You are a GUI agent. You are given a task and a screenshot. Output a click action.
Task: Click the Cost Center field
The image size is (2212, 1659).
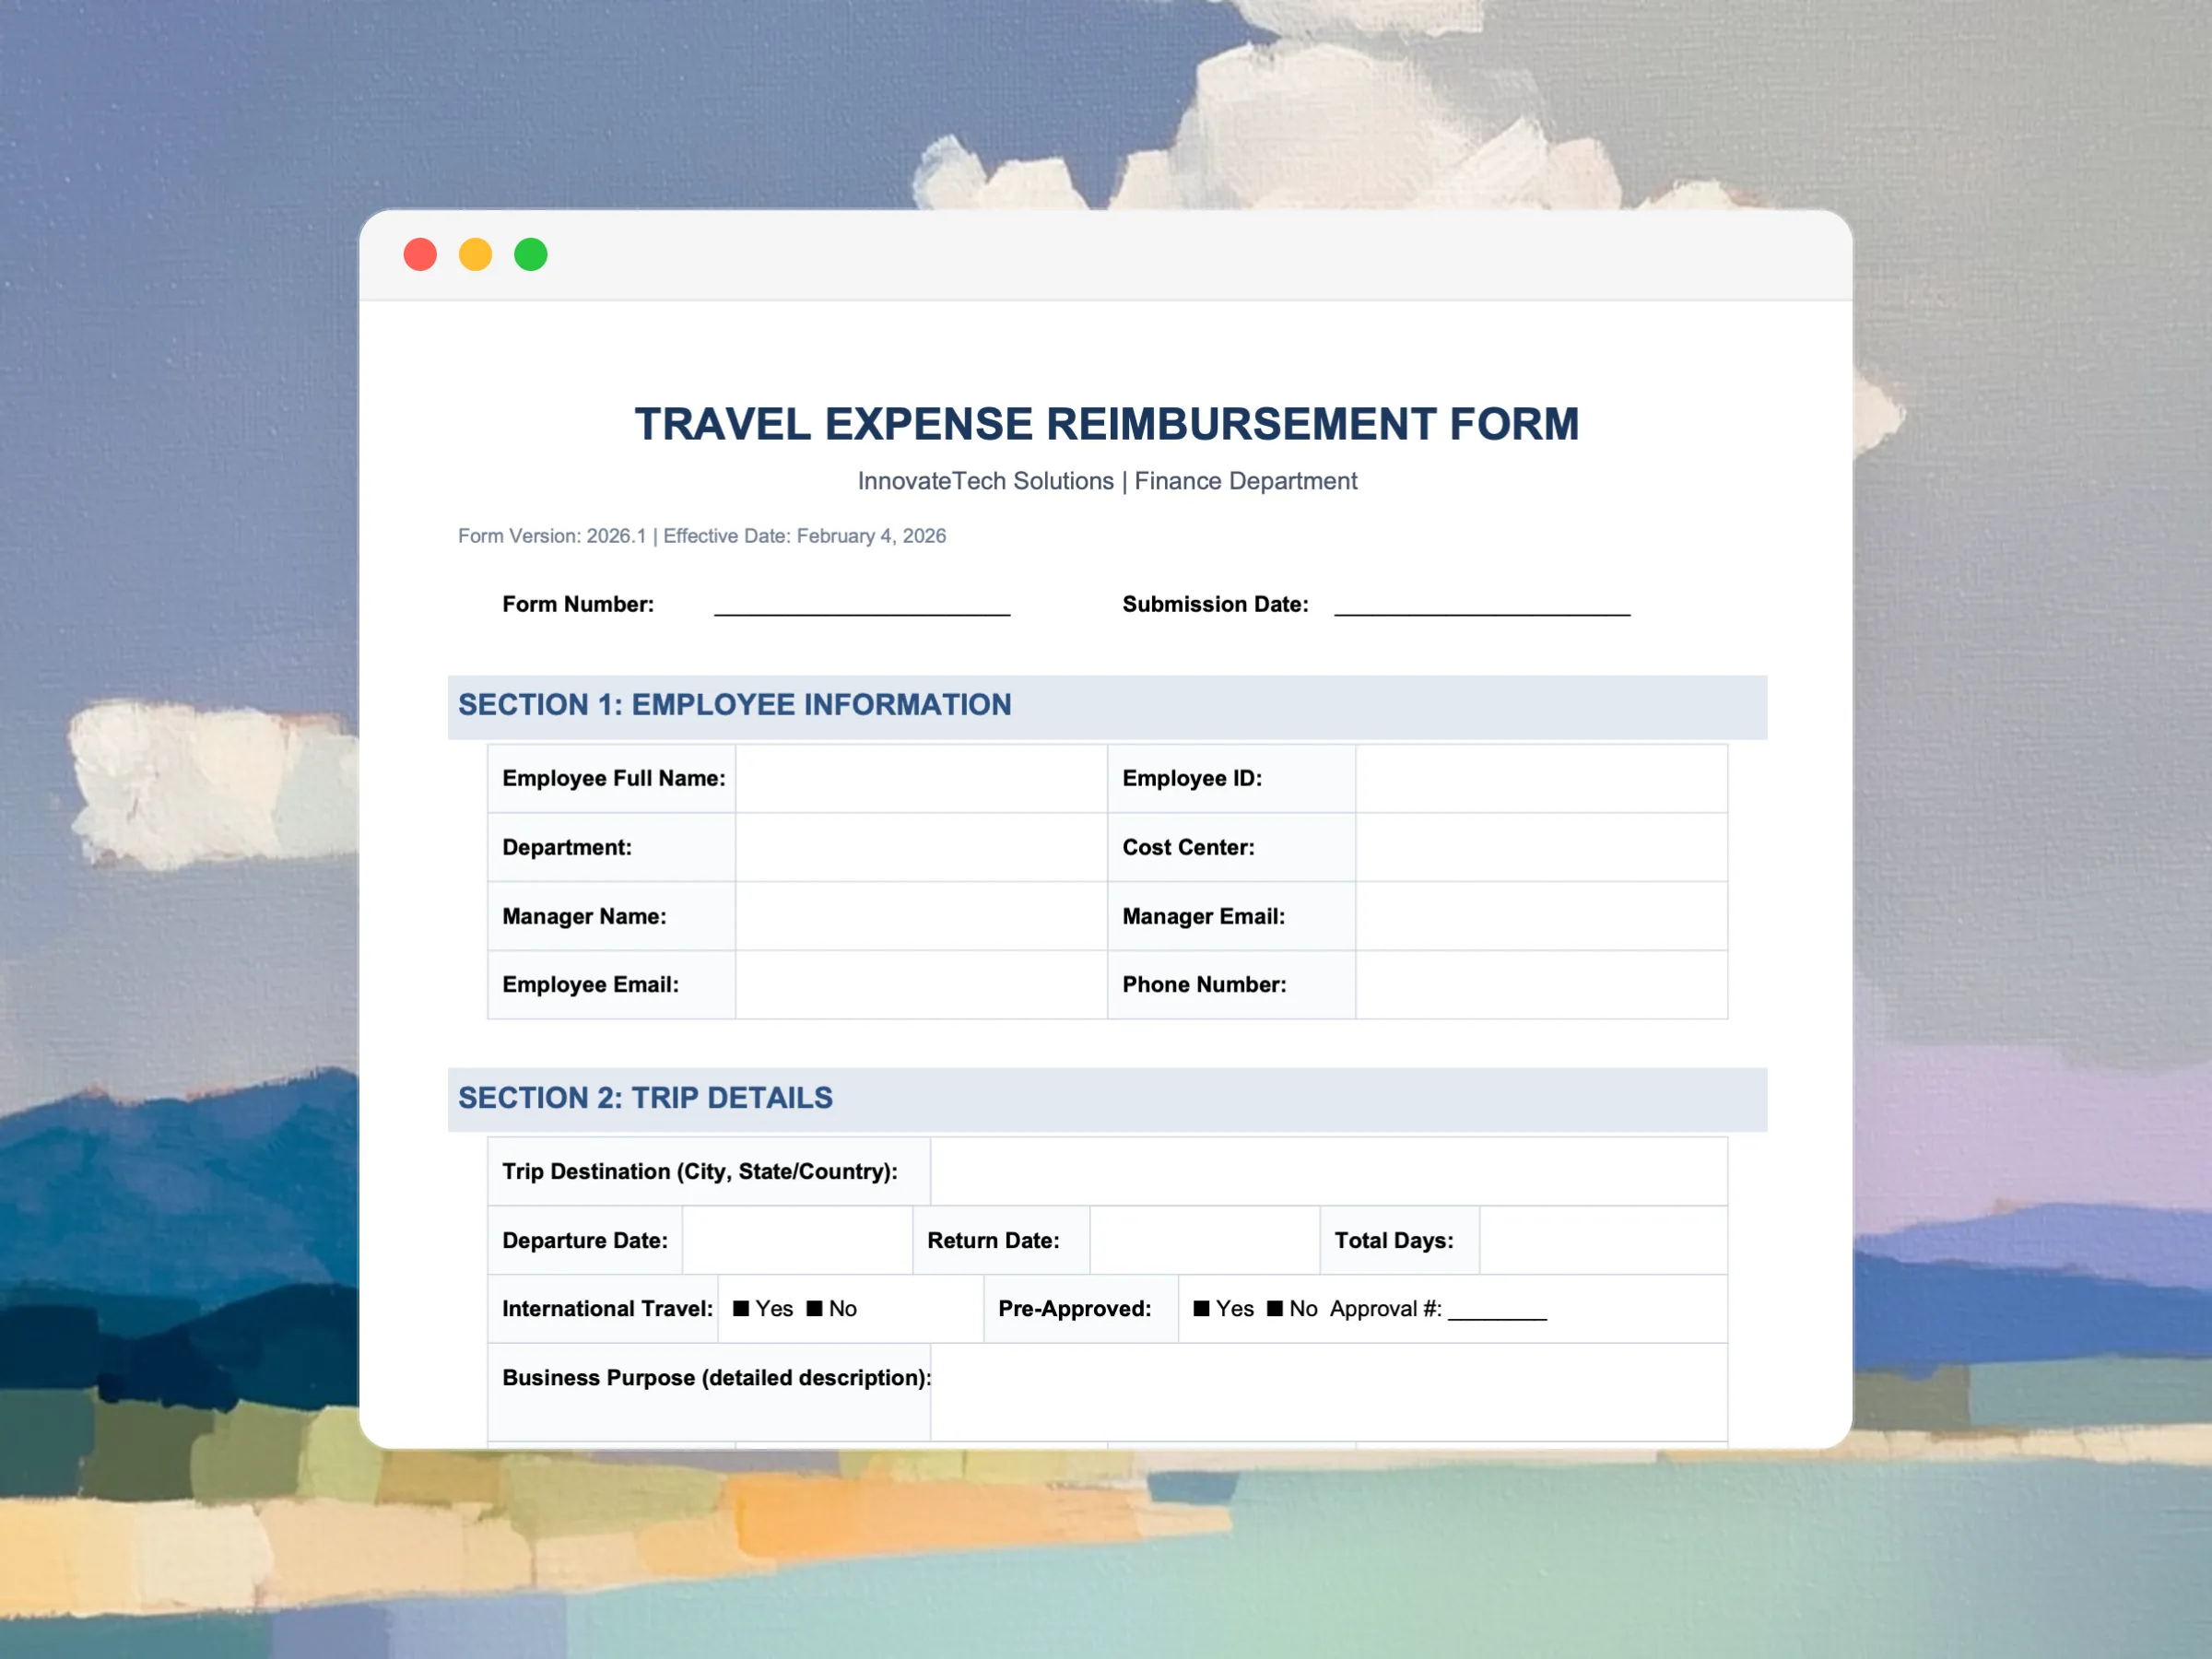[1541, 847]
